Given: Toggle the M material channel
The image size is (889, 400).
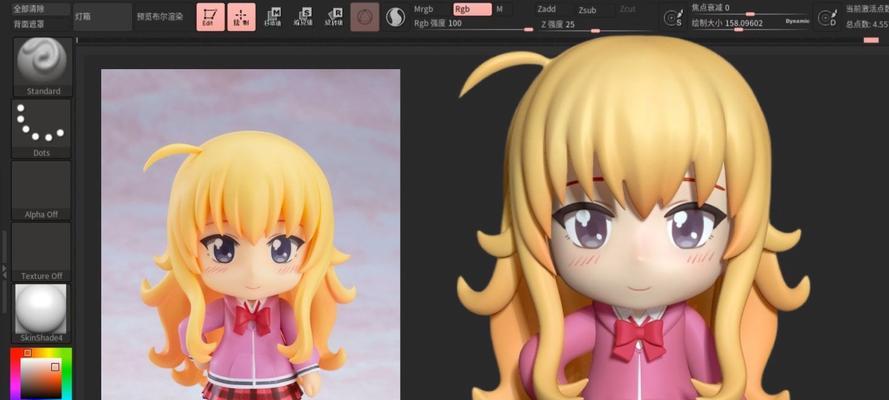Looking at the screenshot, I should click(x=499, y=9).
